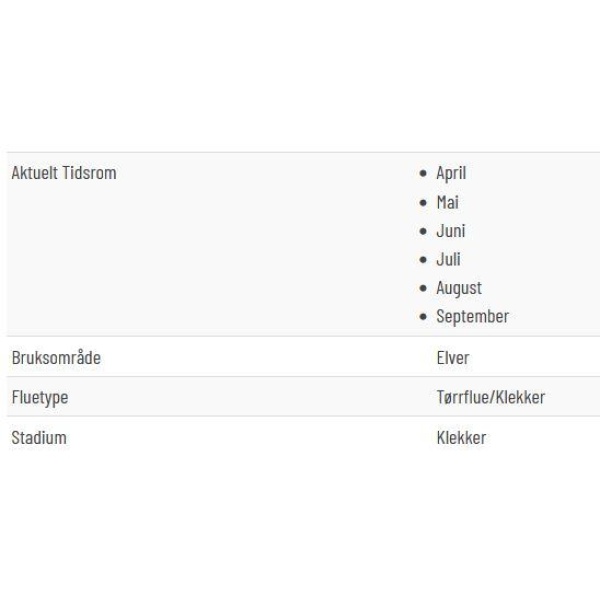Click the bullet point before August
This screenshot has height=600, width=600.
423,288
